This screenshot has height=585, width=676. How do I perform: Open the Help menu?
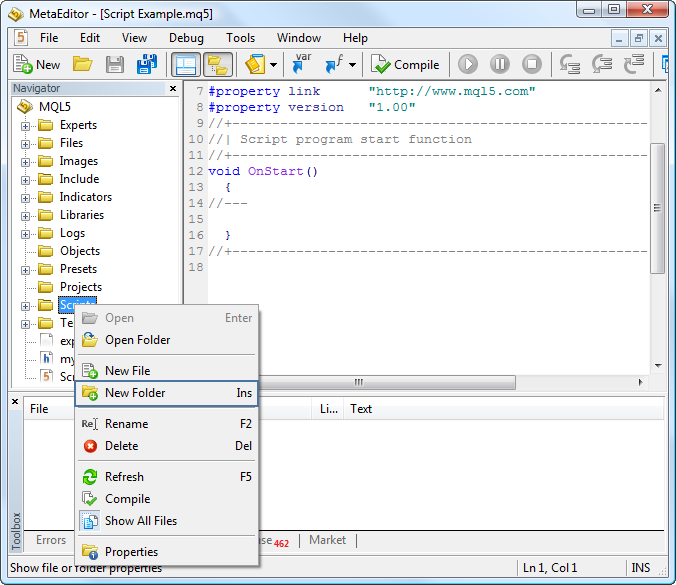[x=355, y=38]
